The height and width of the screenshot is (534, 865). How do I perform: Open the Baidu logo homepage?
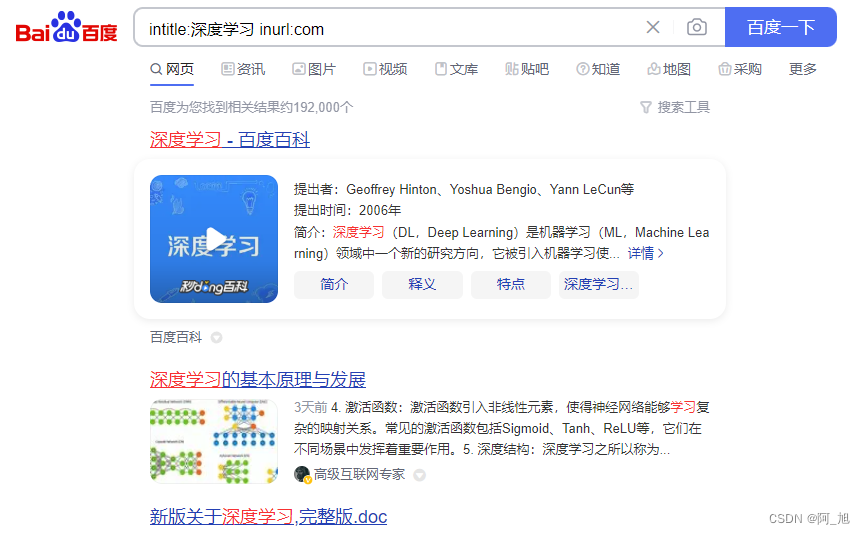[66, 27]
